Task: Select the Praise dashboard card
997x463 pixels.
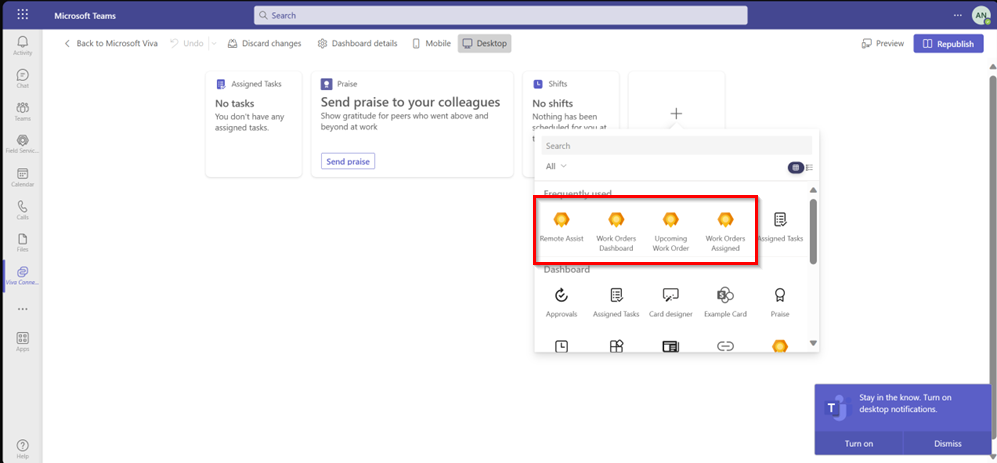Action: pyautogui.click(x=412, y=124)
